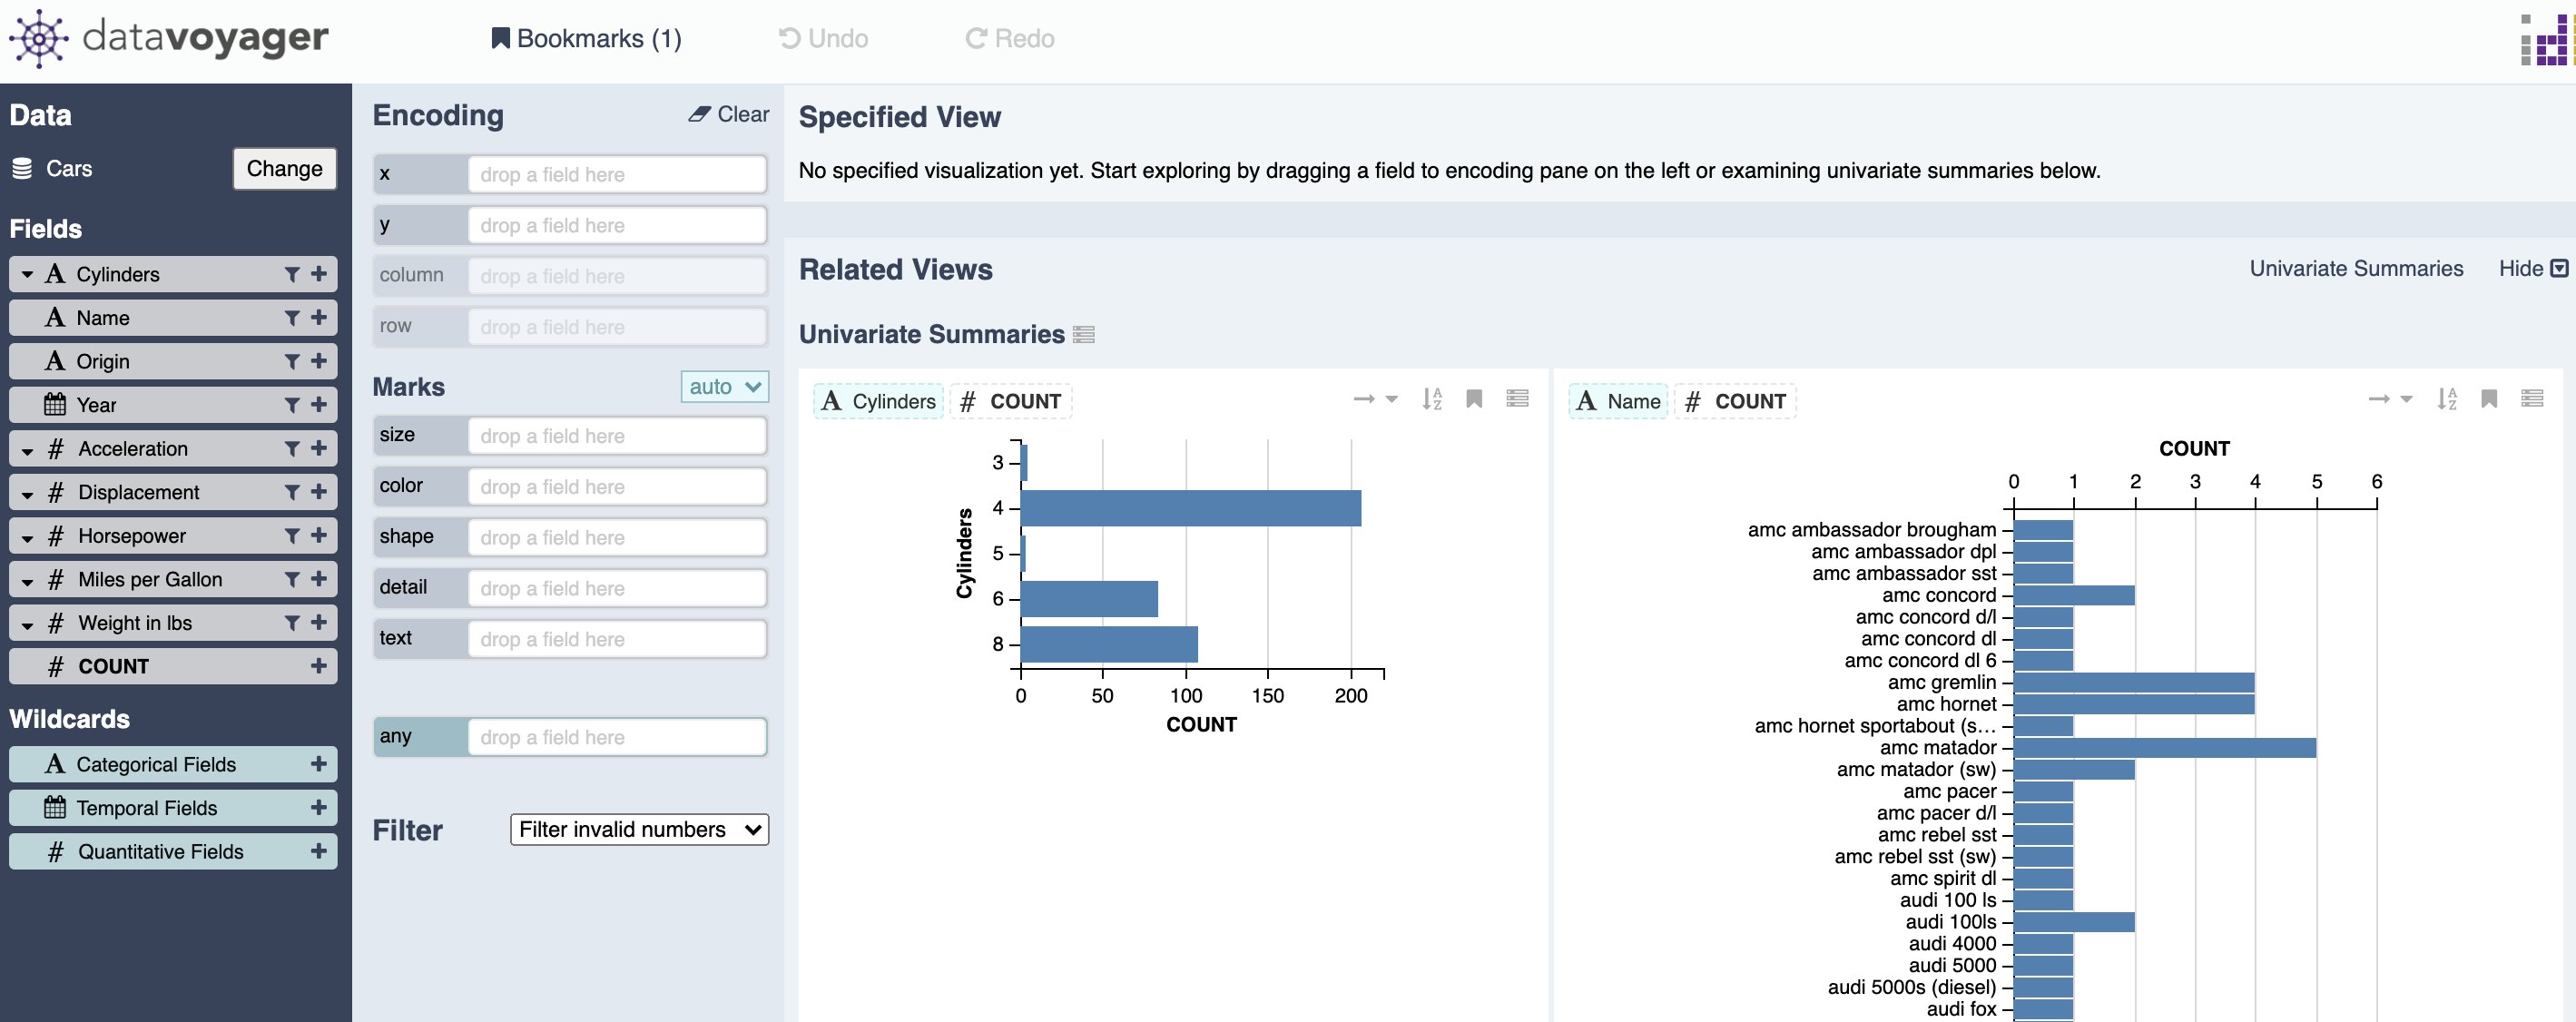Open the Marks auto dropdown
This screenshot has height=1022, width=2576.
(724, 386)
